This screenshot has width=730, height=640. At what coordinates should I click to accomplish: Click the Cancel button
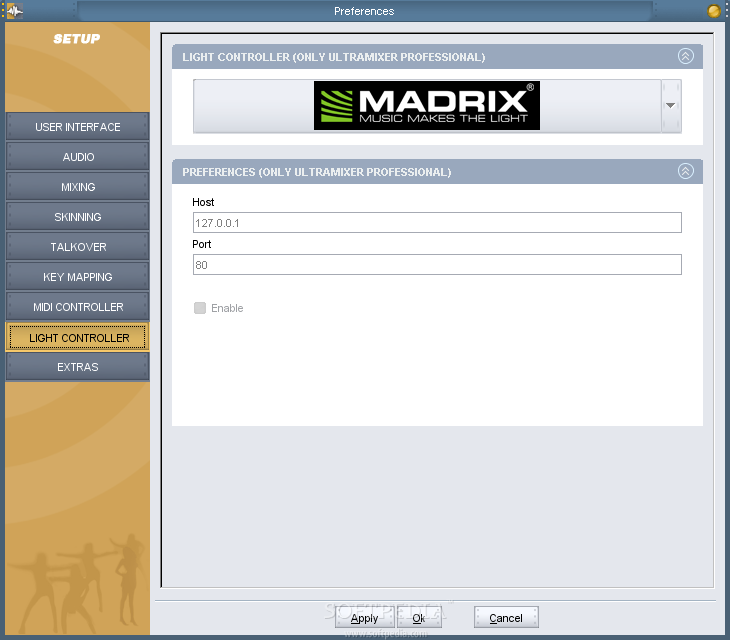506,618
